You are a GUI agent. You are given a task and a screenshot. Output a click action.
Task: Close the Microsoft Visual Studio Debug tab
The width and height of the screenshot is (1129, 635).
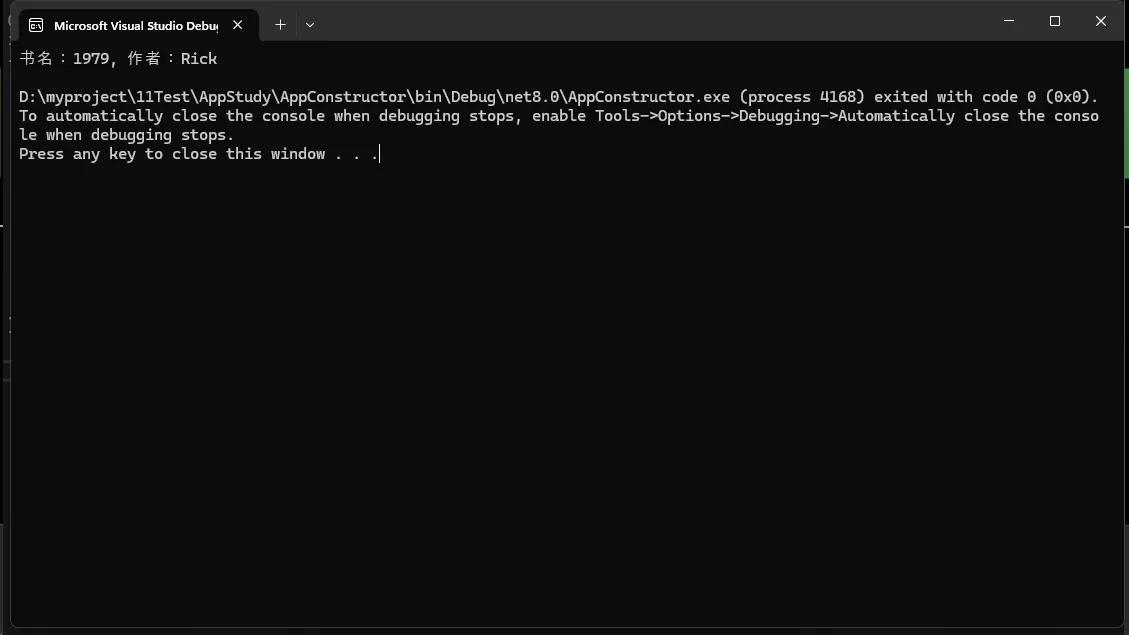[238, 25]
